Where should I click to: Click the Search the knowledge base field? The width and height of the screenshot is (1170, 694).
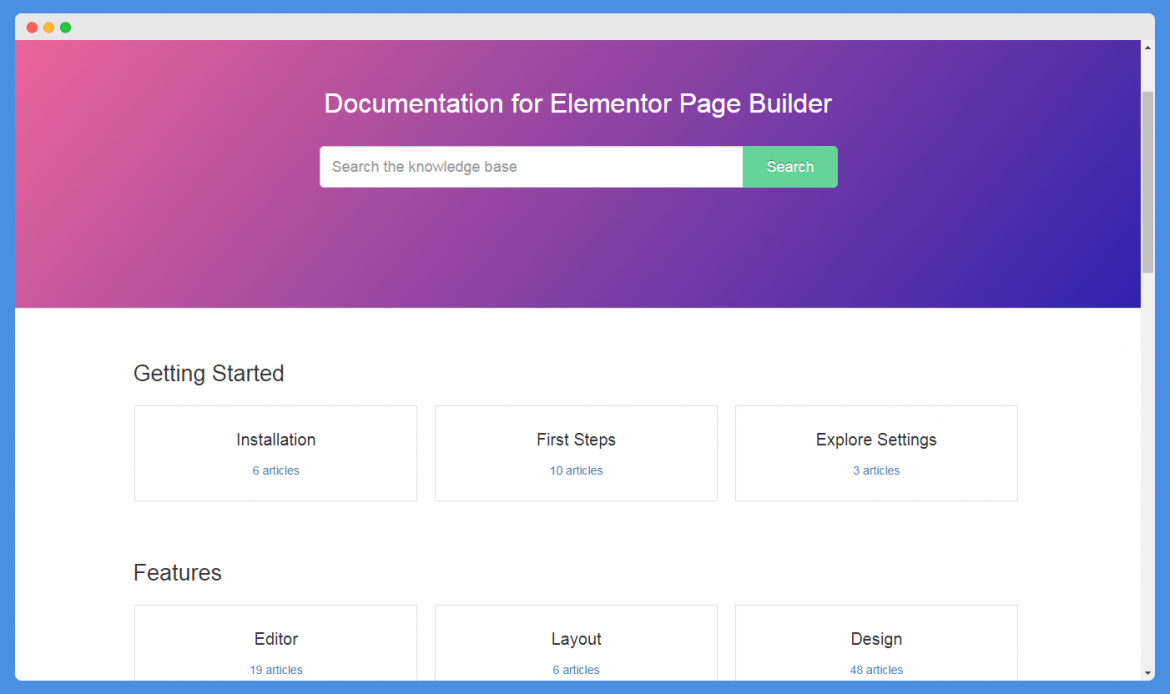[x=531, y=166]
